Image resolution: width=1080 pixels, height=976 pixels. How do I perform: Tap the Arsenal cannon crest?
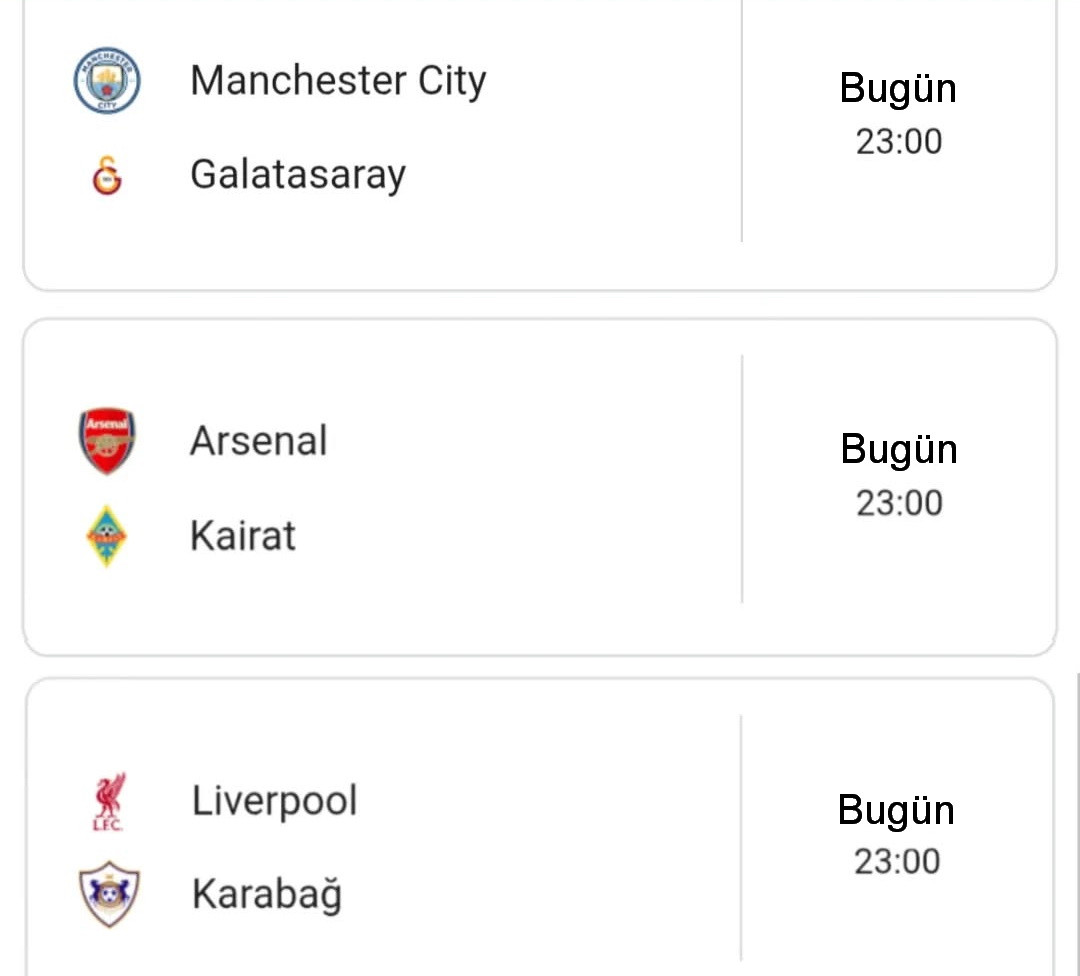[107, 441]
